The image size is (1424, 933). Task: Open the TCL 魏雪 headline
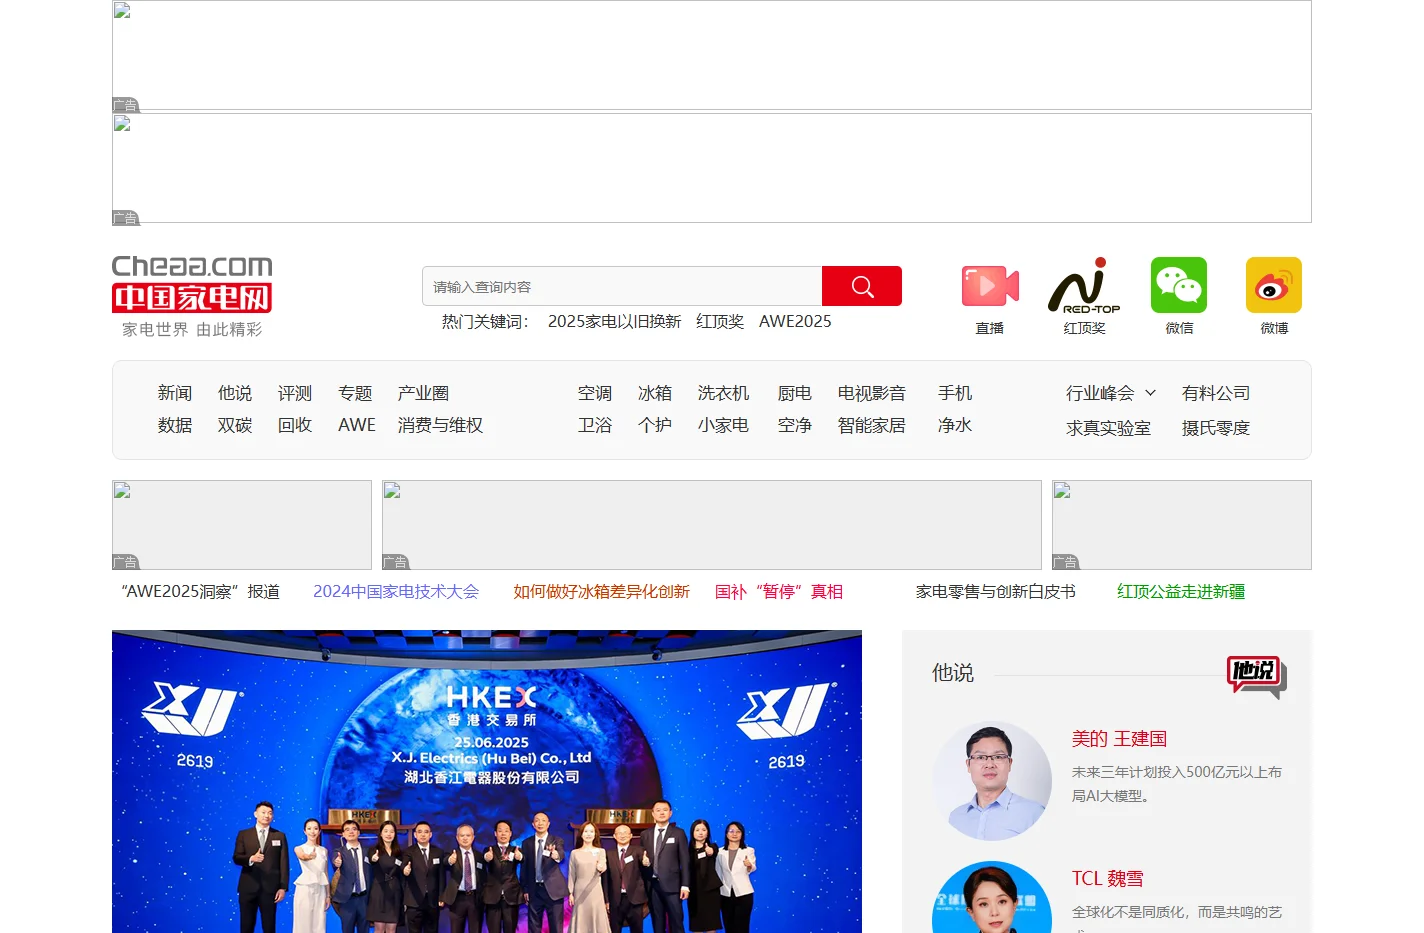point(1107,879)
